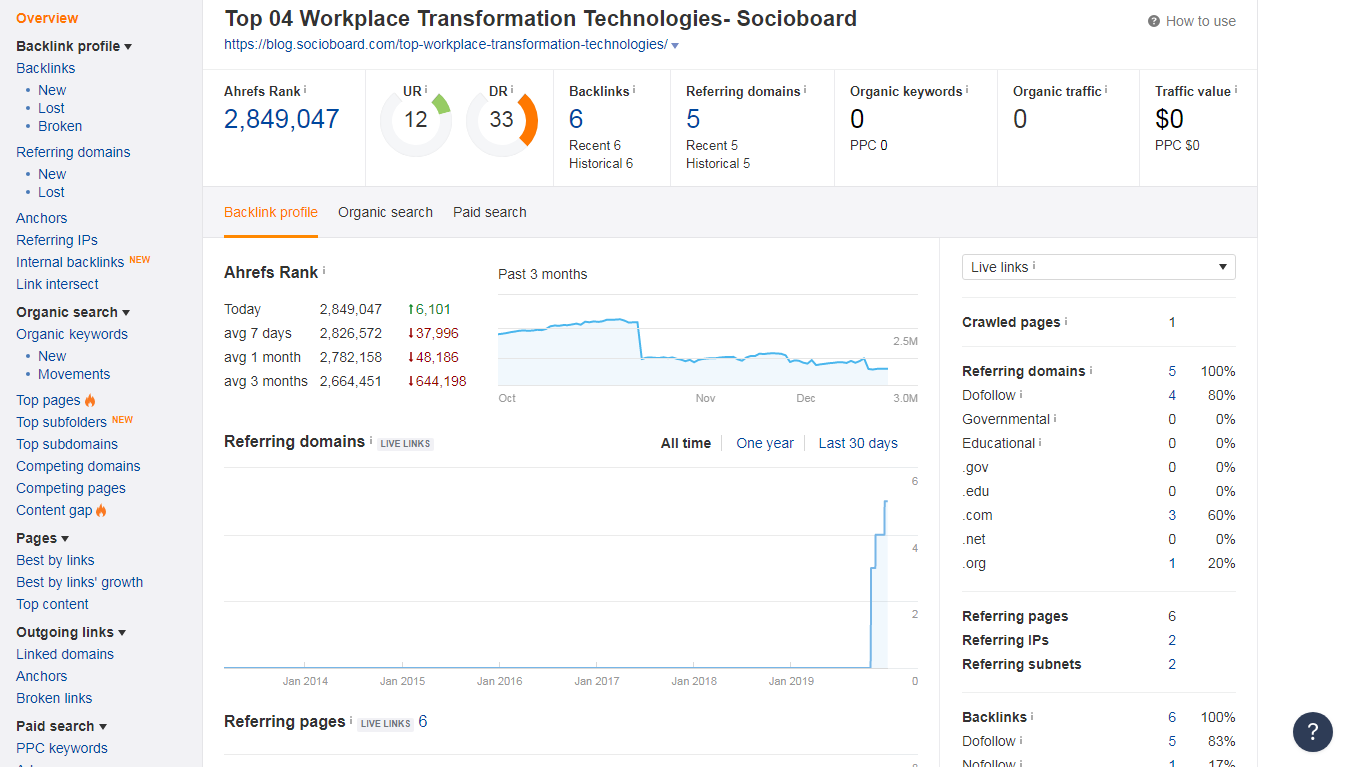1349x767 pixels.
Task: Click info icon beside Governmental row
Action: point(1055,419)
